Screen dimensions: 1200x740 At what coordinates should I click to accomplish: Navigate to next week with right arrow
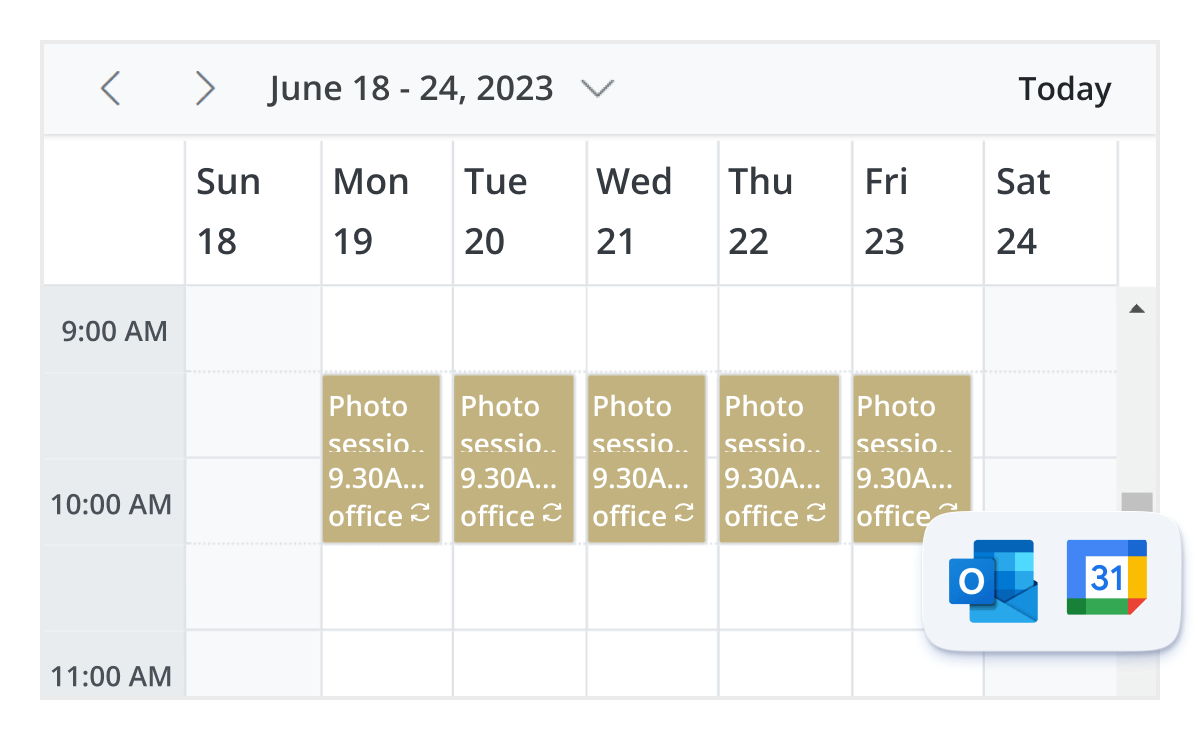(x=205, y=88)
